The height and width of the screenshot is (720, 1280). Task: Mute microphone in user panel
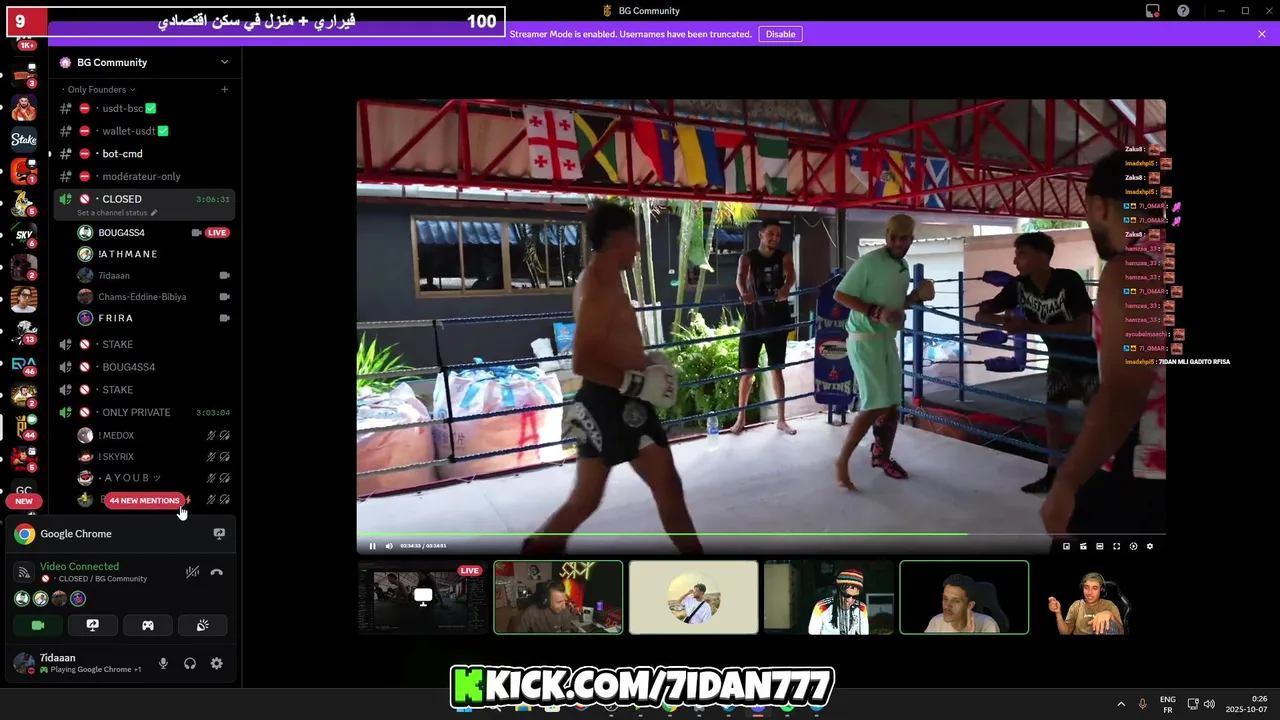(163, 663)
